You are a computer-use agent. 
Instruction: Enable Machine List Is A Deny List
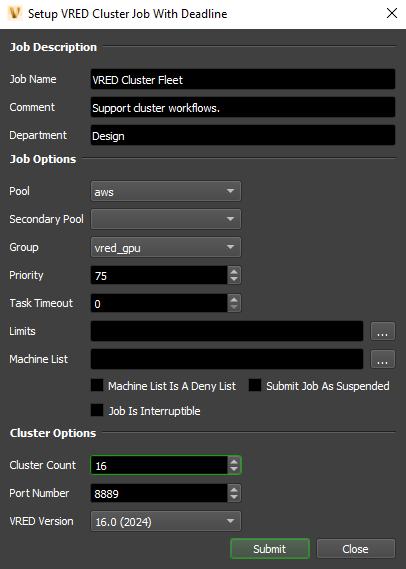point(97,385)
